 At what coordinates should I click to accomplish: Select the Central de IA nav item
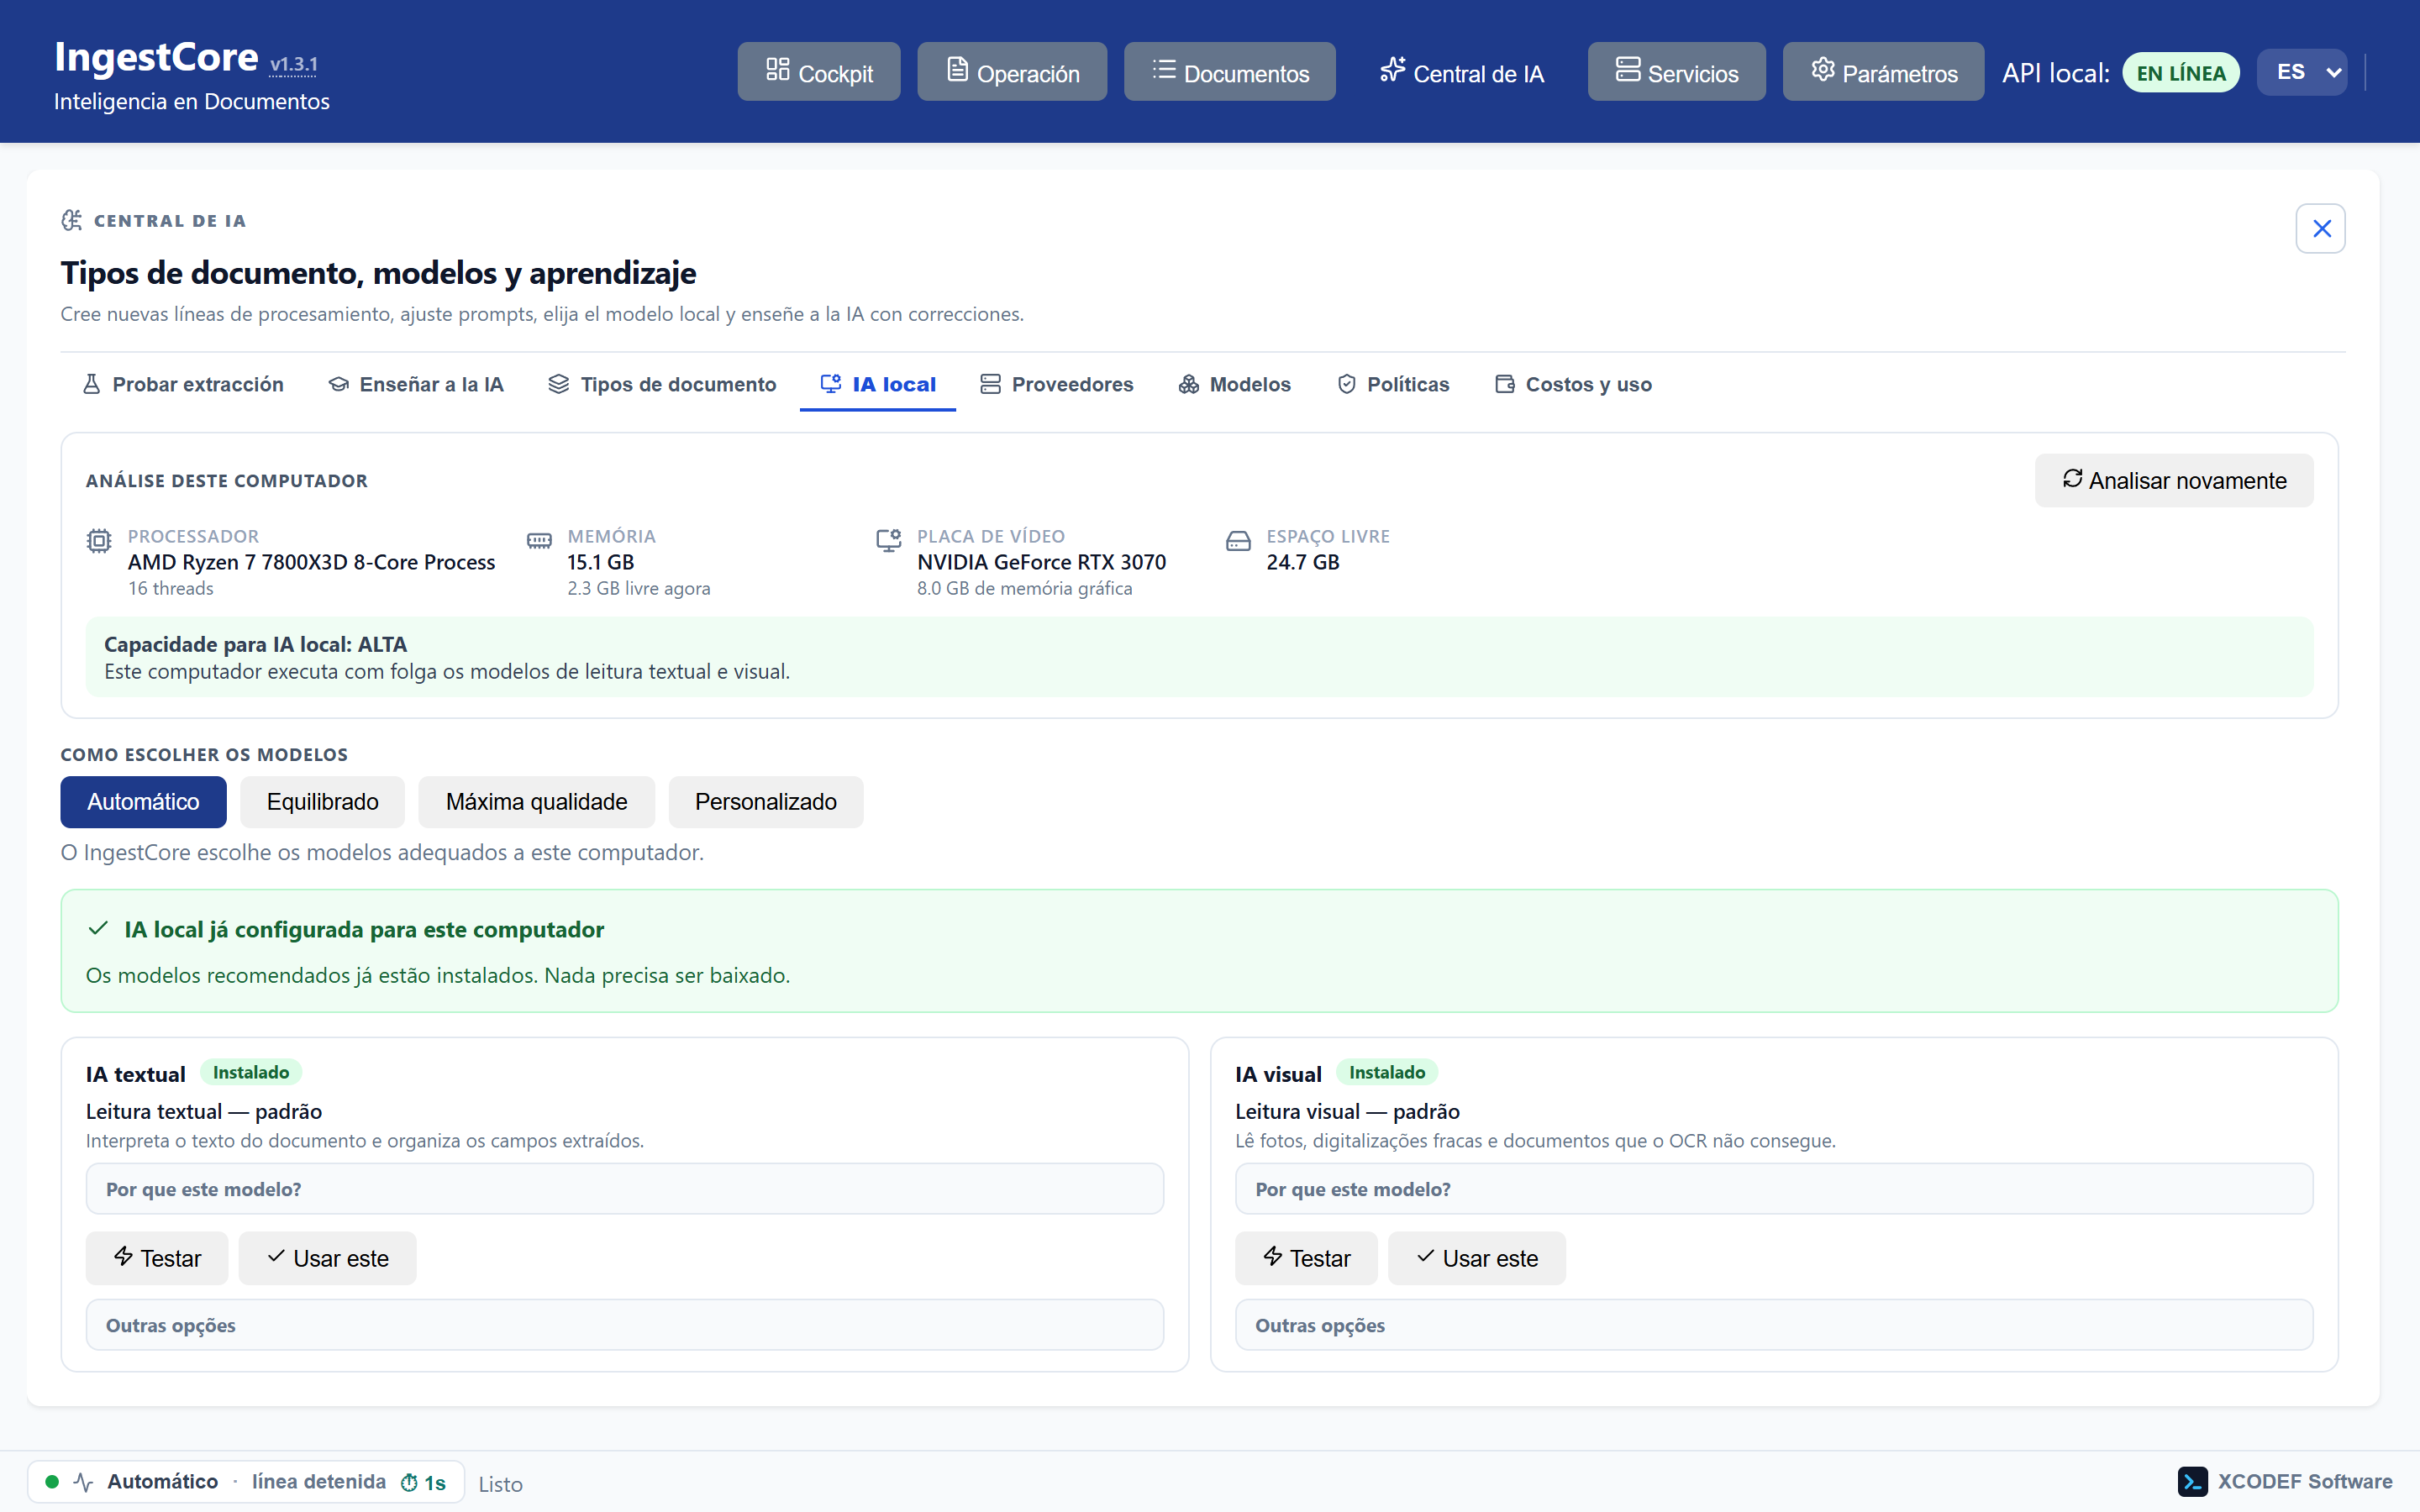(1461, 71)
